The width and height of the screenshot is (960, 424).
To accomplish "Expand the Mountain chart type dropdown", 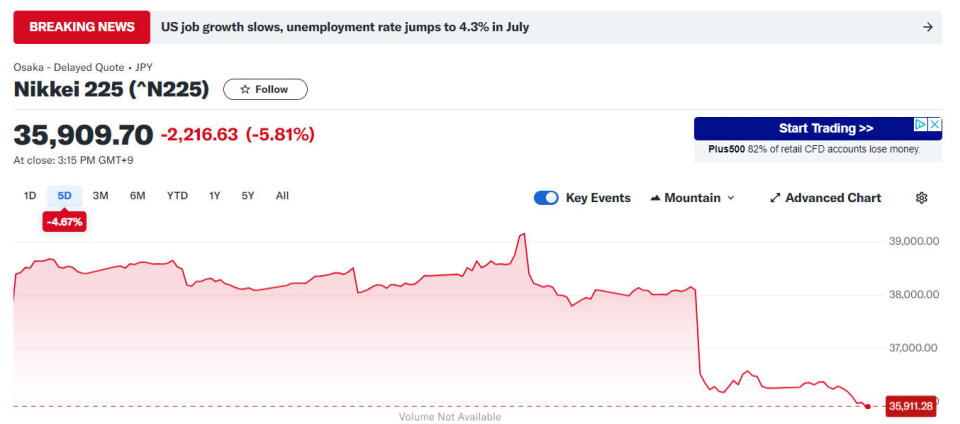I will pos(692,198).
